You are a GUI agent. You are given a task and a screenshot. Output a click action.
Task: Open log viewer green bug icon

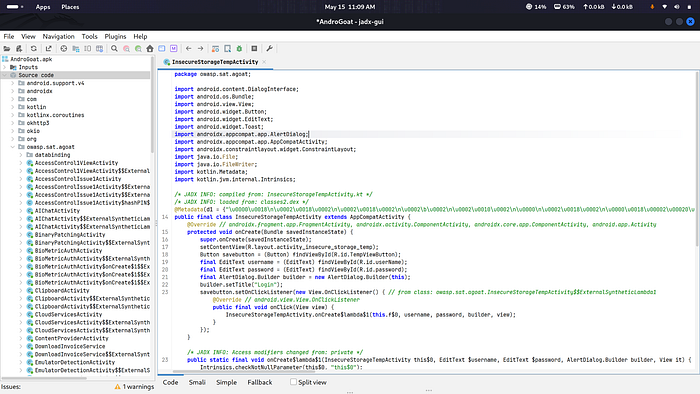tap(239, 49)
